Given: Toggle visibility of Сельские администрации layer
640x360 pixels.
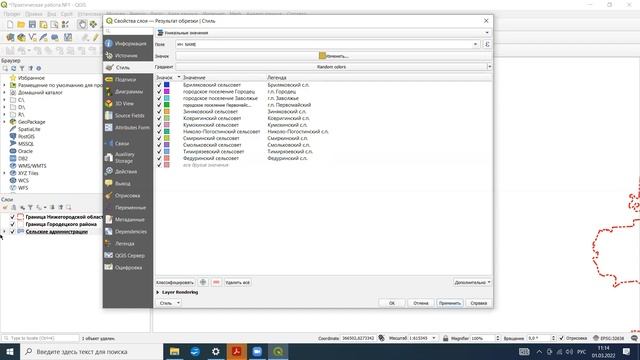Looking at the screenshot, I should click(x=12, y=231).
